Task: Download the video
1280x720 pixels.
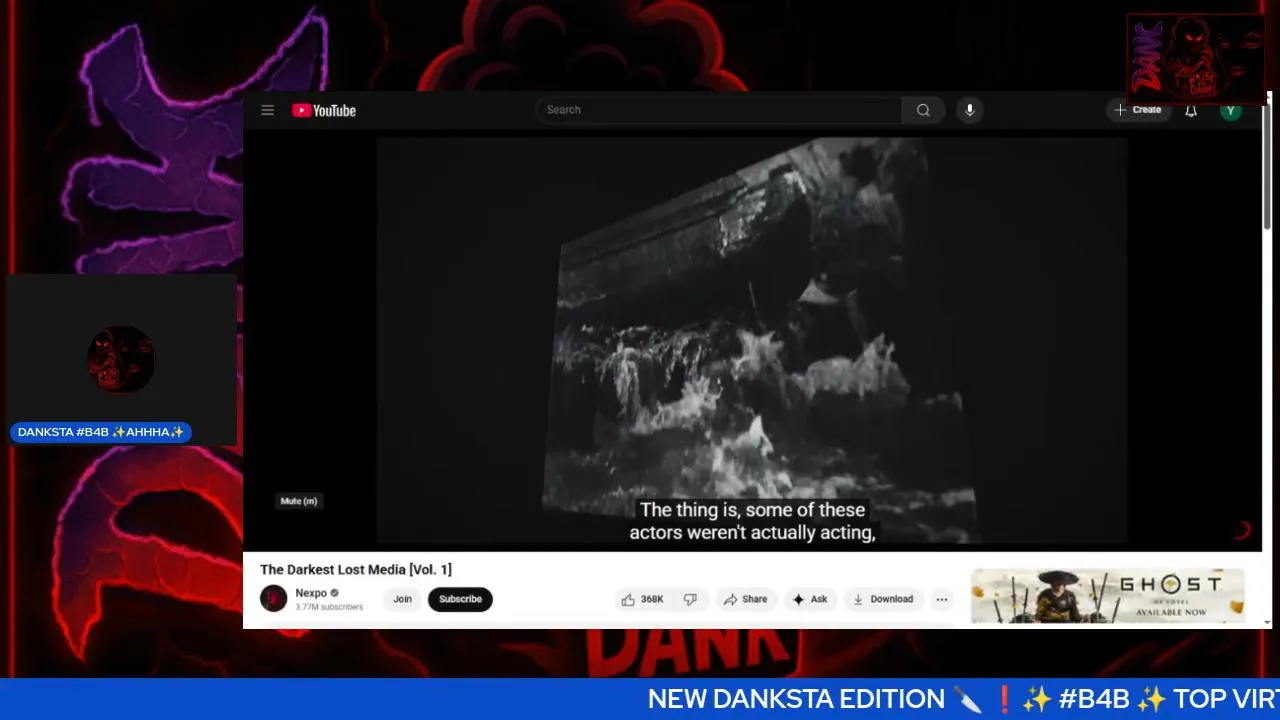Action: click(x=882, y=599)
